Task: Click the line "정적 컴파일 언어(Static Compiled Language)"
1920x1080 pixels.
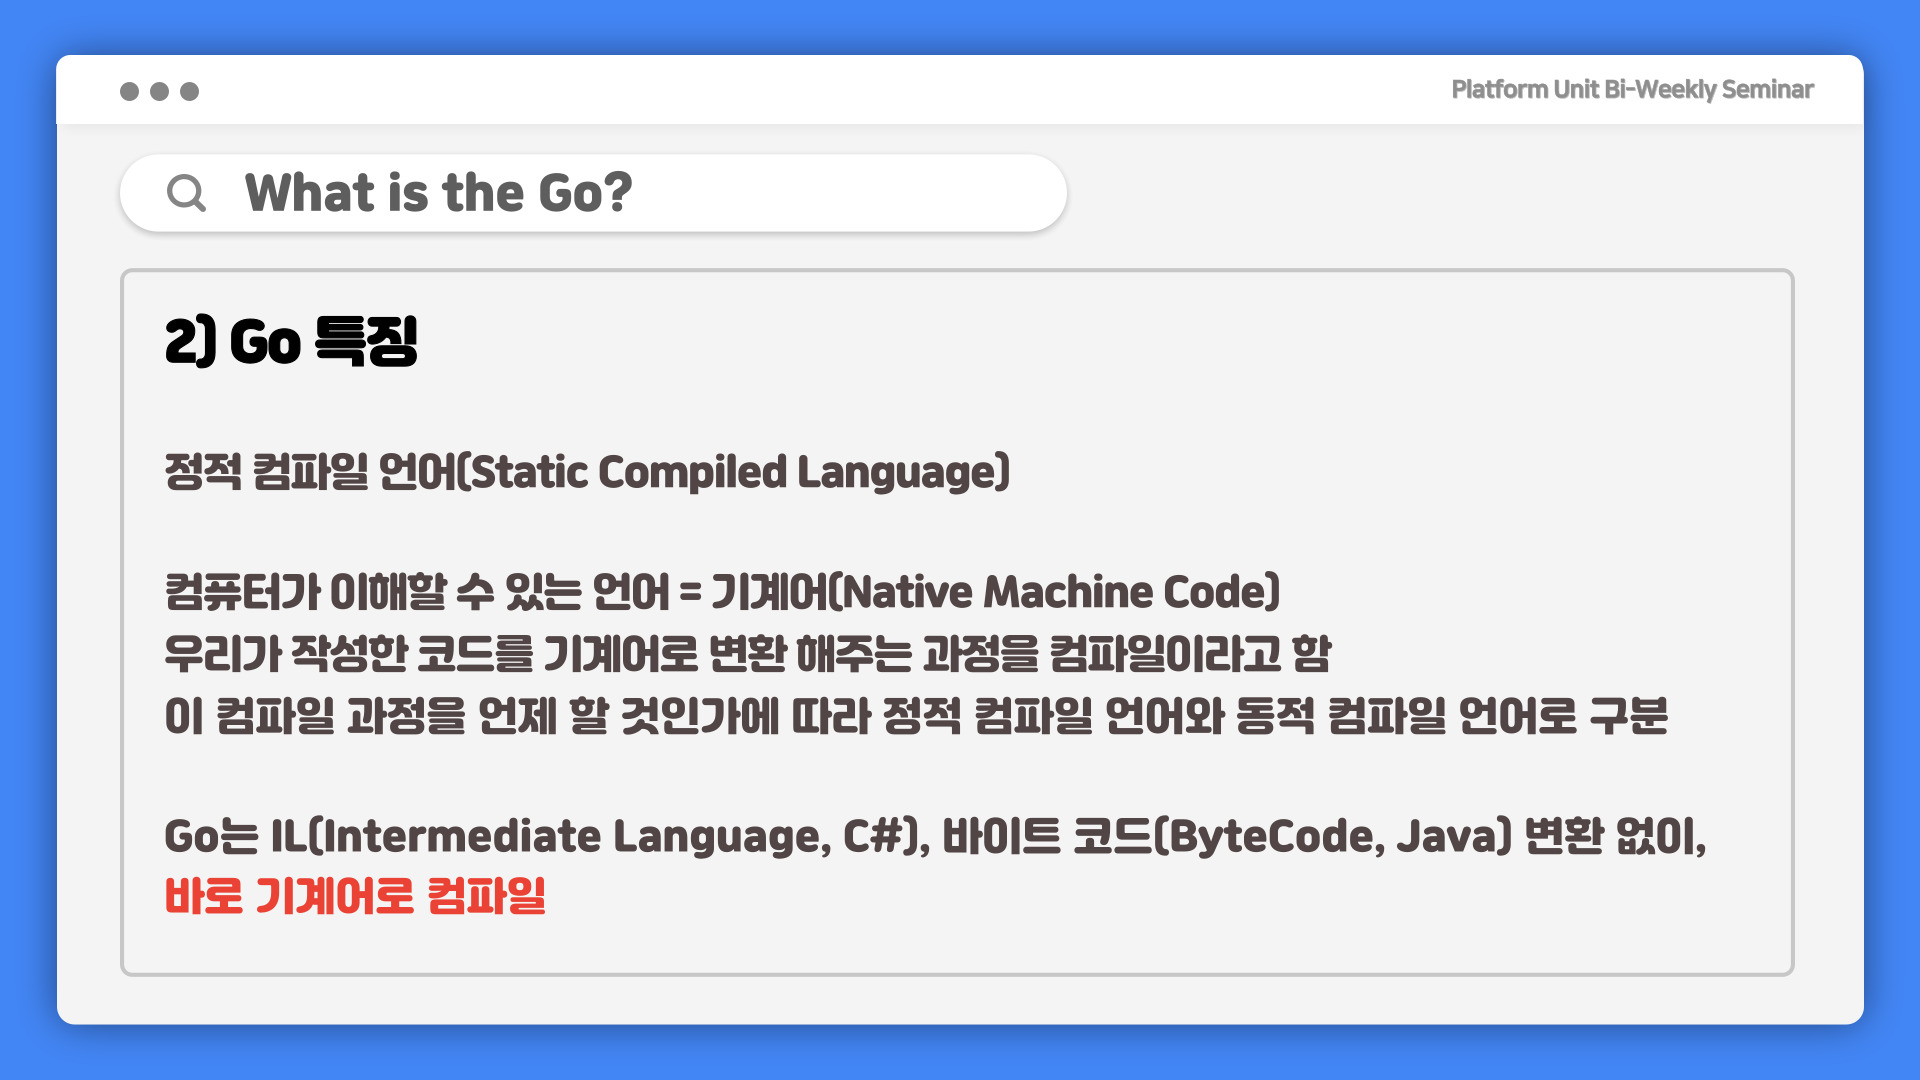Action: (588, 472)
